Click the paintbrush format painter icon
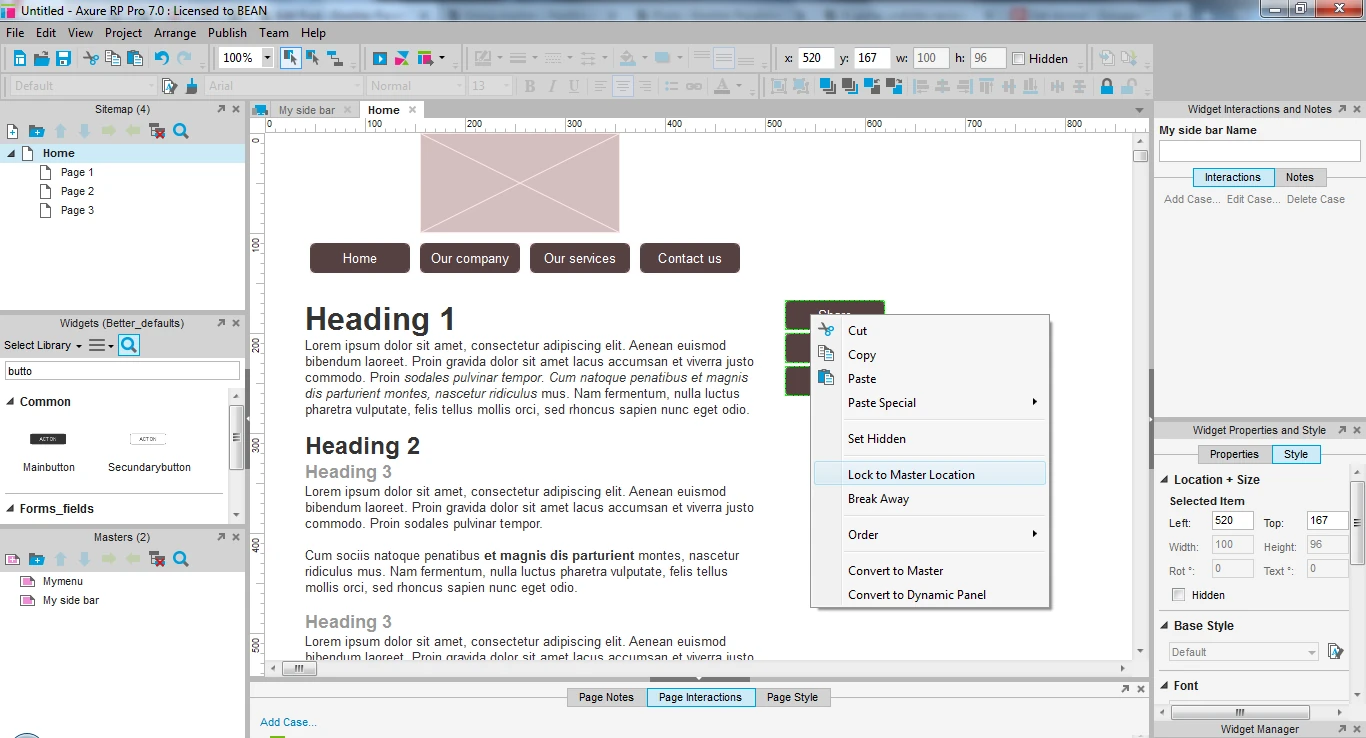Image resolution: width=1366 pixels, height=738 pixels. (x=192, y=86)
